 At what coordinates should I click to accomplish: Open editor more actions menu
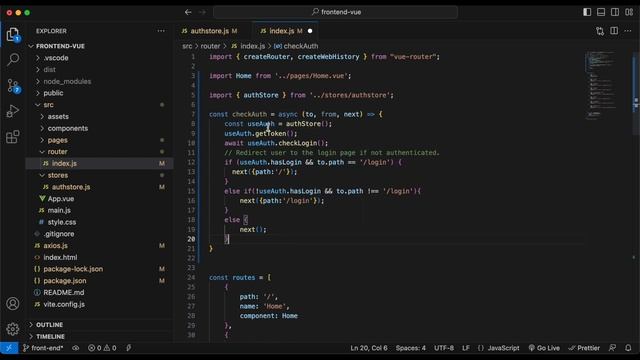[628, 31]
